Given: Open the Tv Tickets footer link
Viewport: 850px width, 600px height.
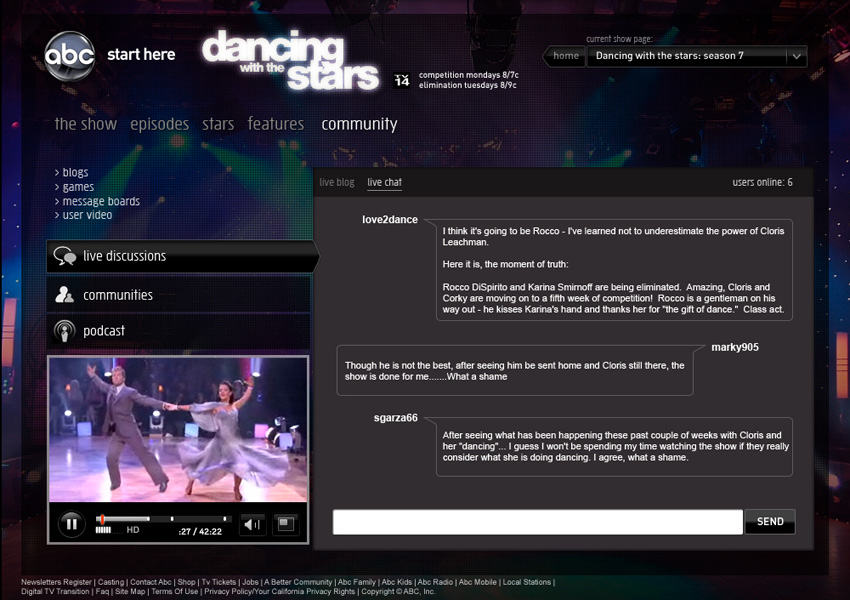Looking at the screenshot, I should [x=219, y=582].
